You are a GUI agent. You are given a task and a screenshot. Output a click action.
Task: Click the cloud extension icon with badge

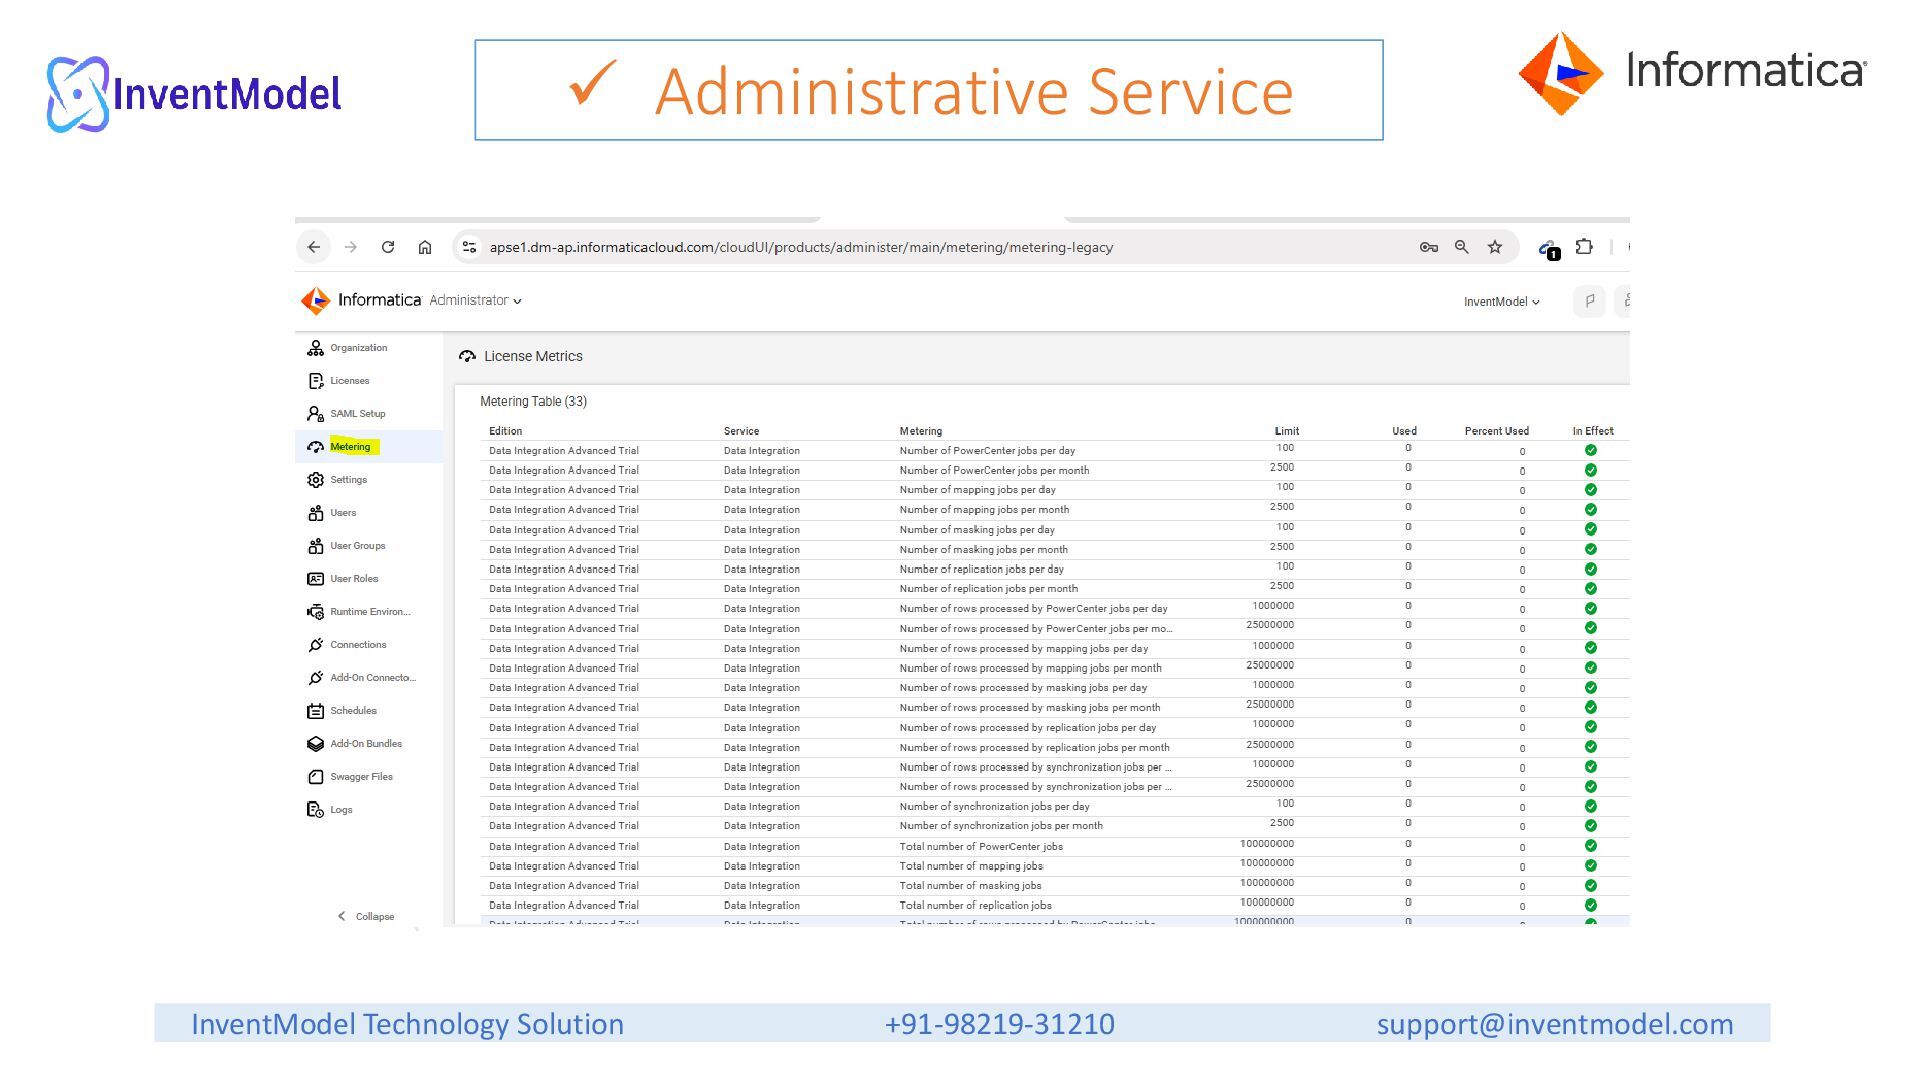point(1549,249)
